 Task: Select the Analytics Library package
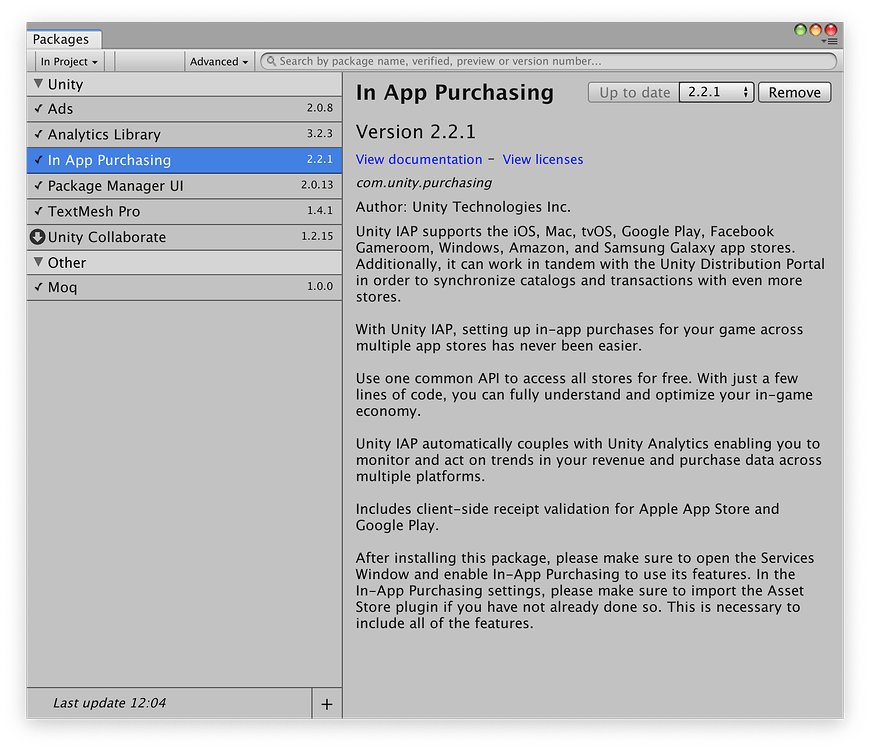click(120, 134)
